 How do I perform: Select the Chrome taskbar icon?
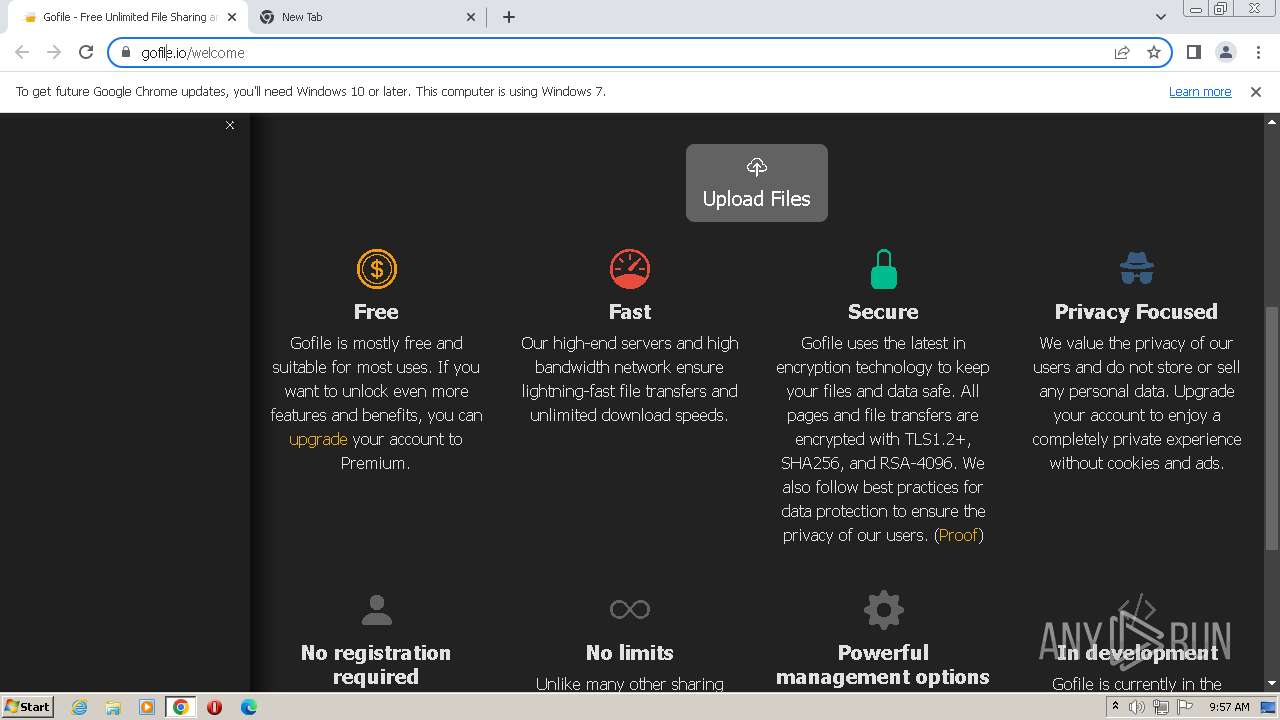(x=181, y=707)
